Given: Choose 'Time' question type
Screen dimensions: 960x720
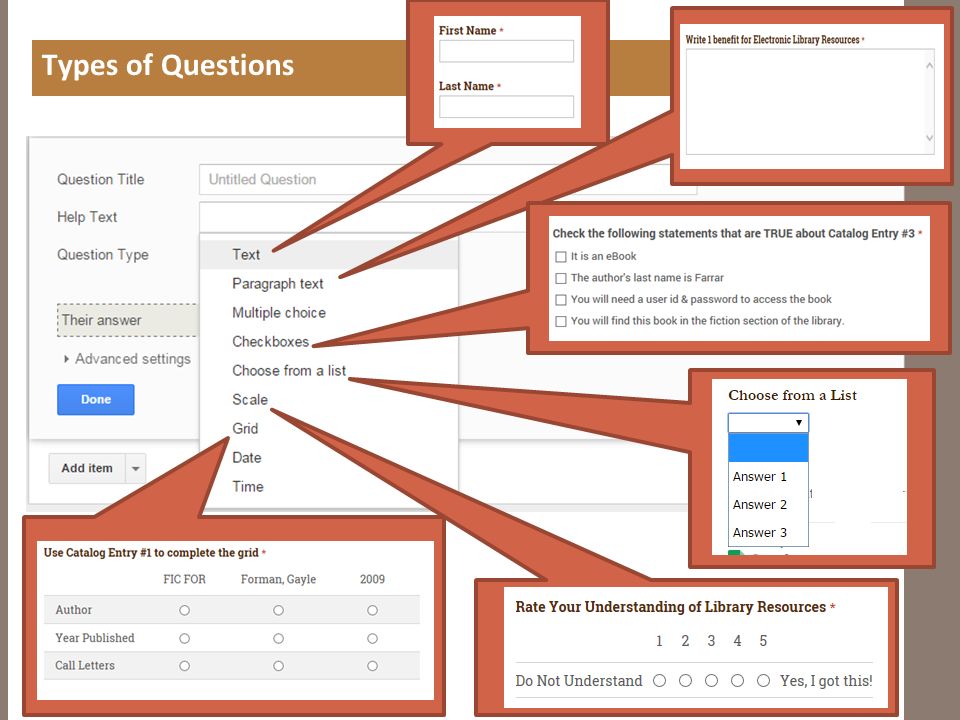Looking at the screenshot, I should tap(247, 486).
